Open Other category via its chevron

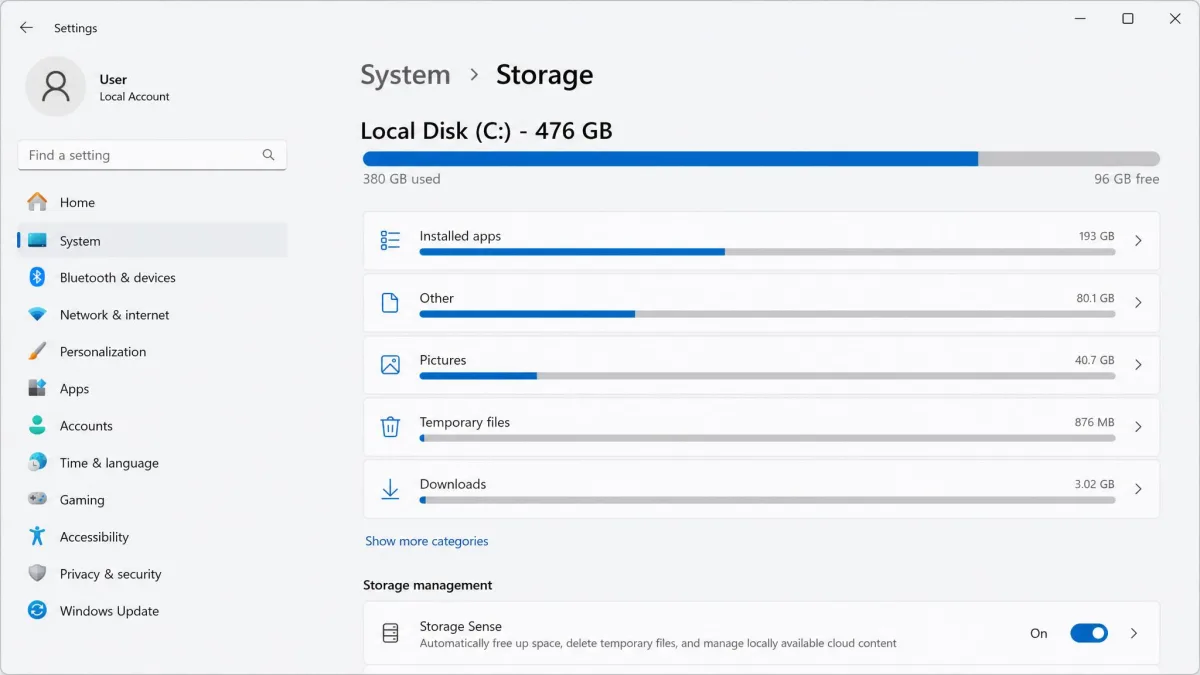(x=1138, y=302)
